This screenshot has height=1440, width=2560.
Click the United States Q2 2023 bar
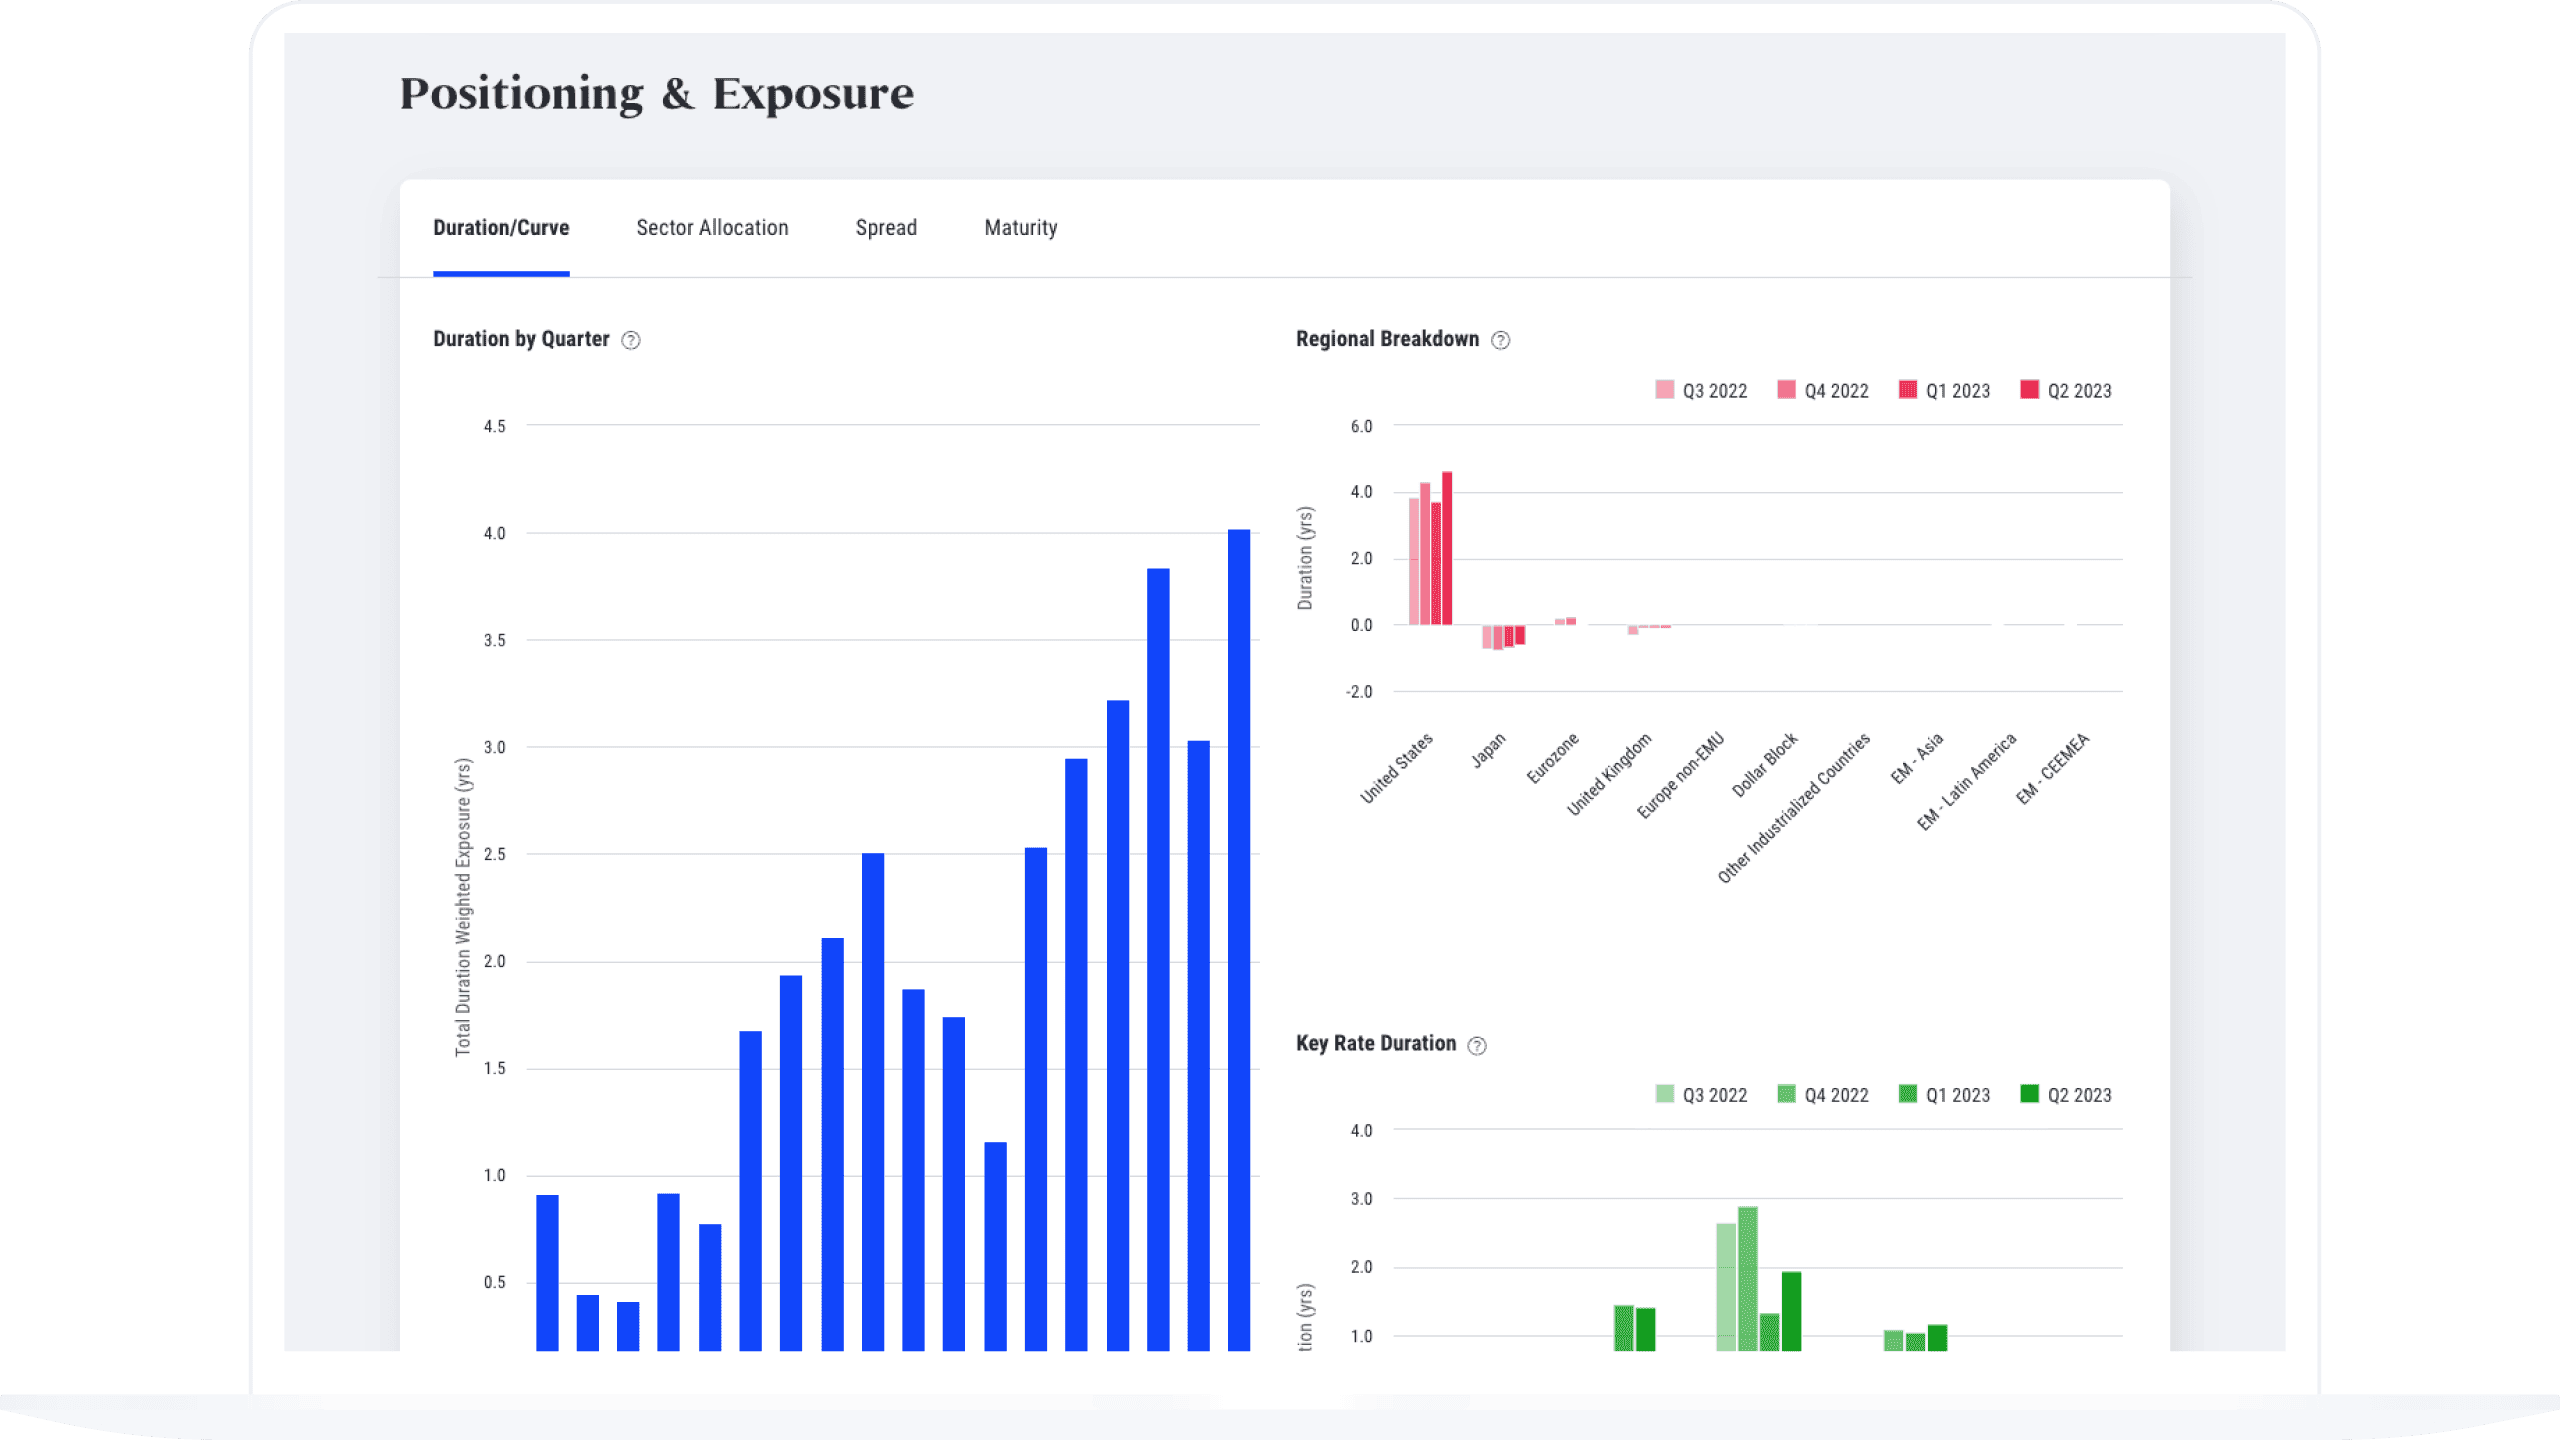1447,548
